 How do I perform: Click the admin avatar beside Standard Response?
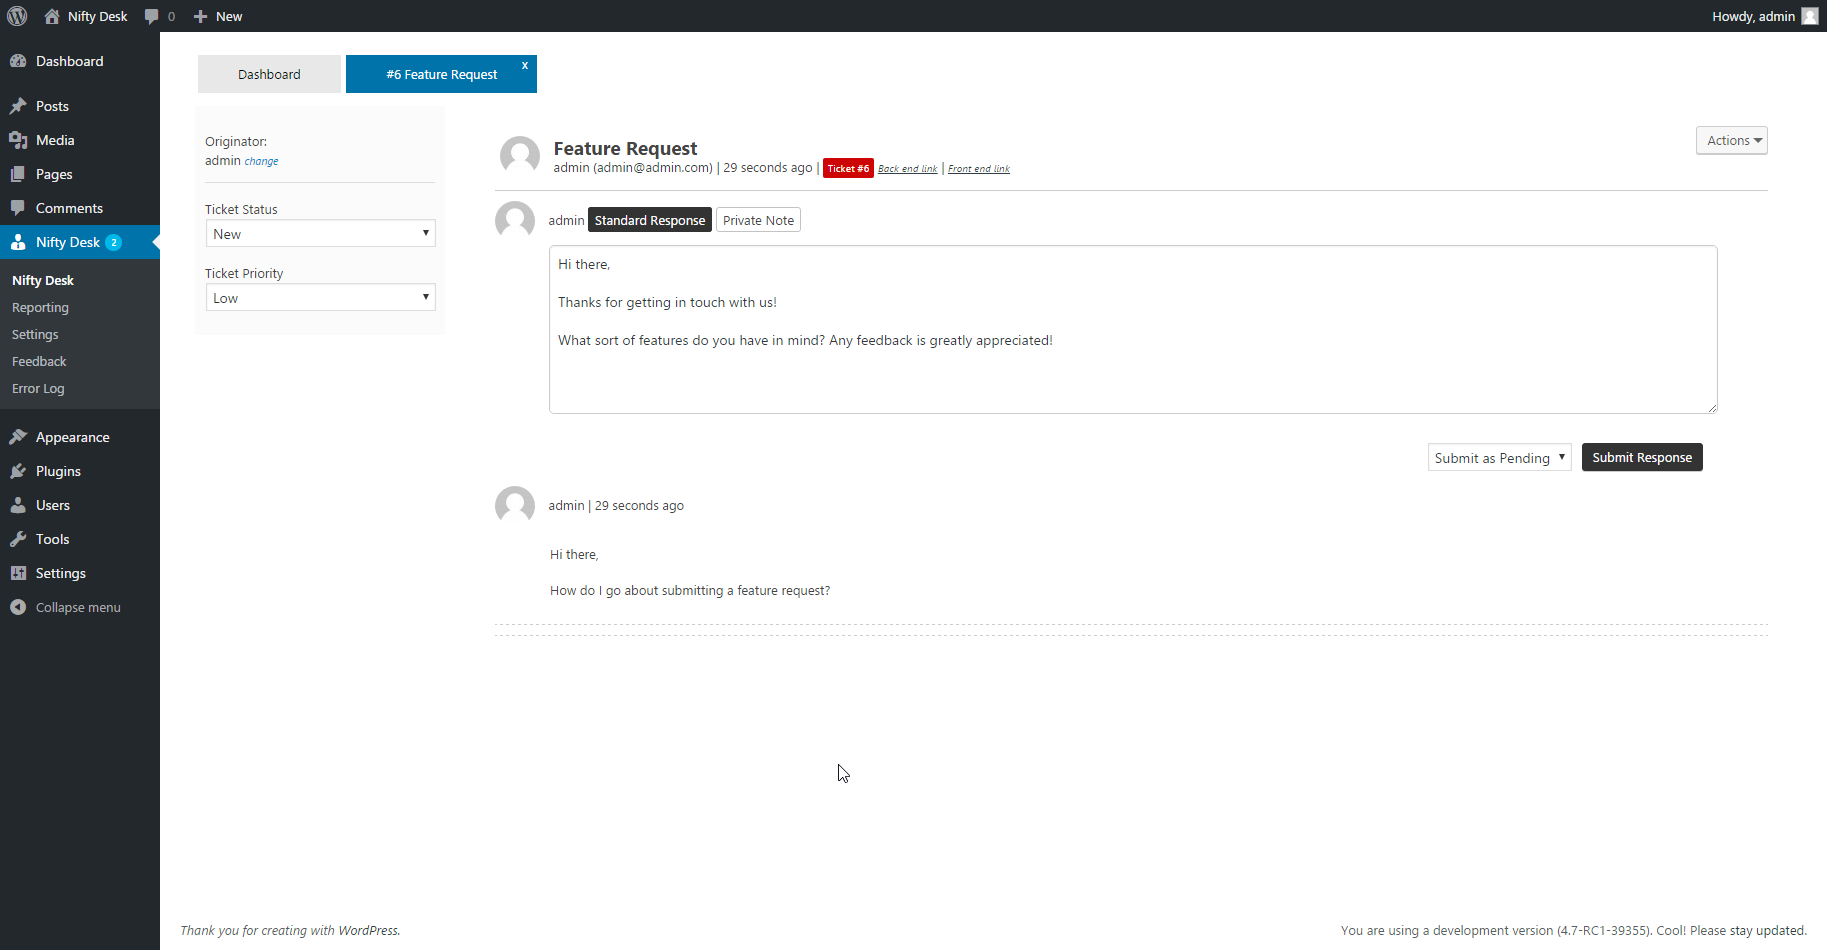pos(515,220)
